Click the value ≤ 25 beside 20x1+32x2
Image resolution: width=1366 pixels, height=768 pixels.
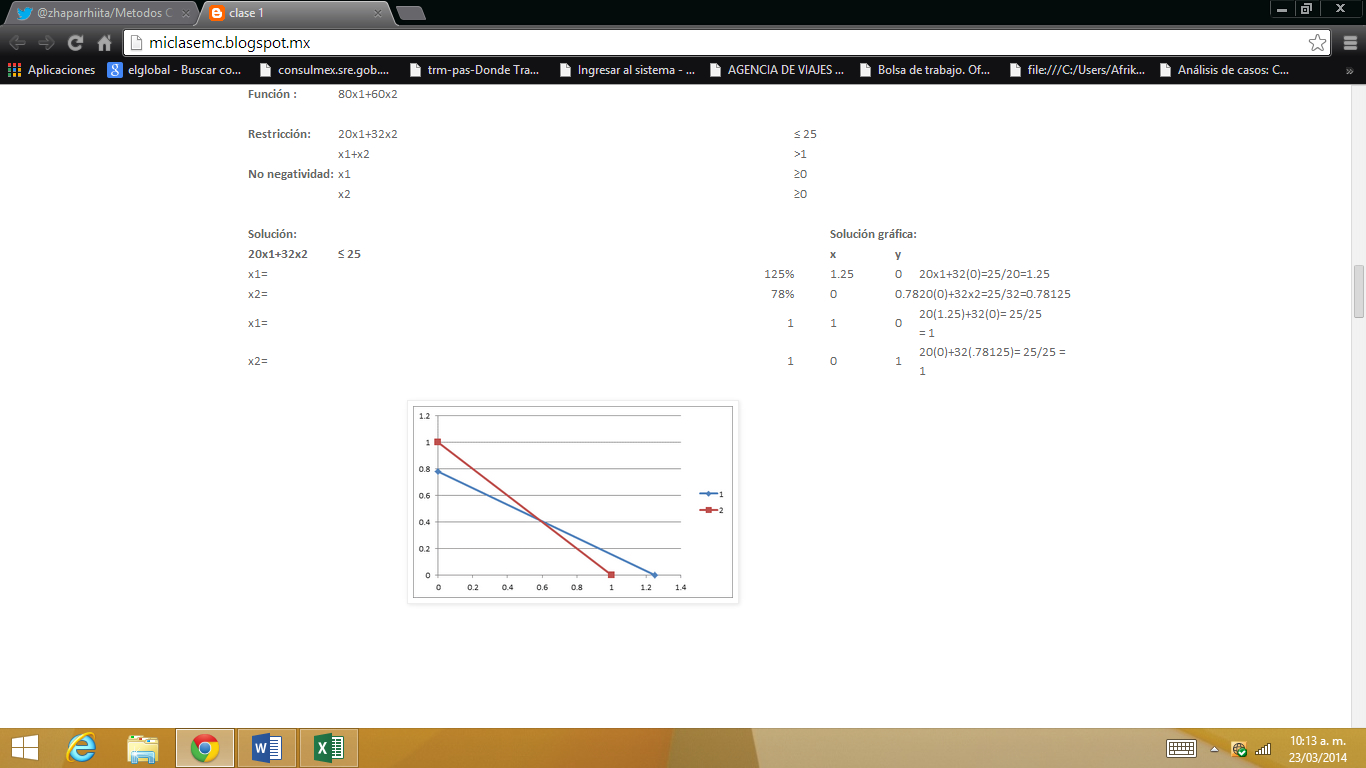click(x=349, y=254)
